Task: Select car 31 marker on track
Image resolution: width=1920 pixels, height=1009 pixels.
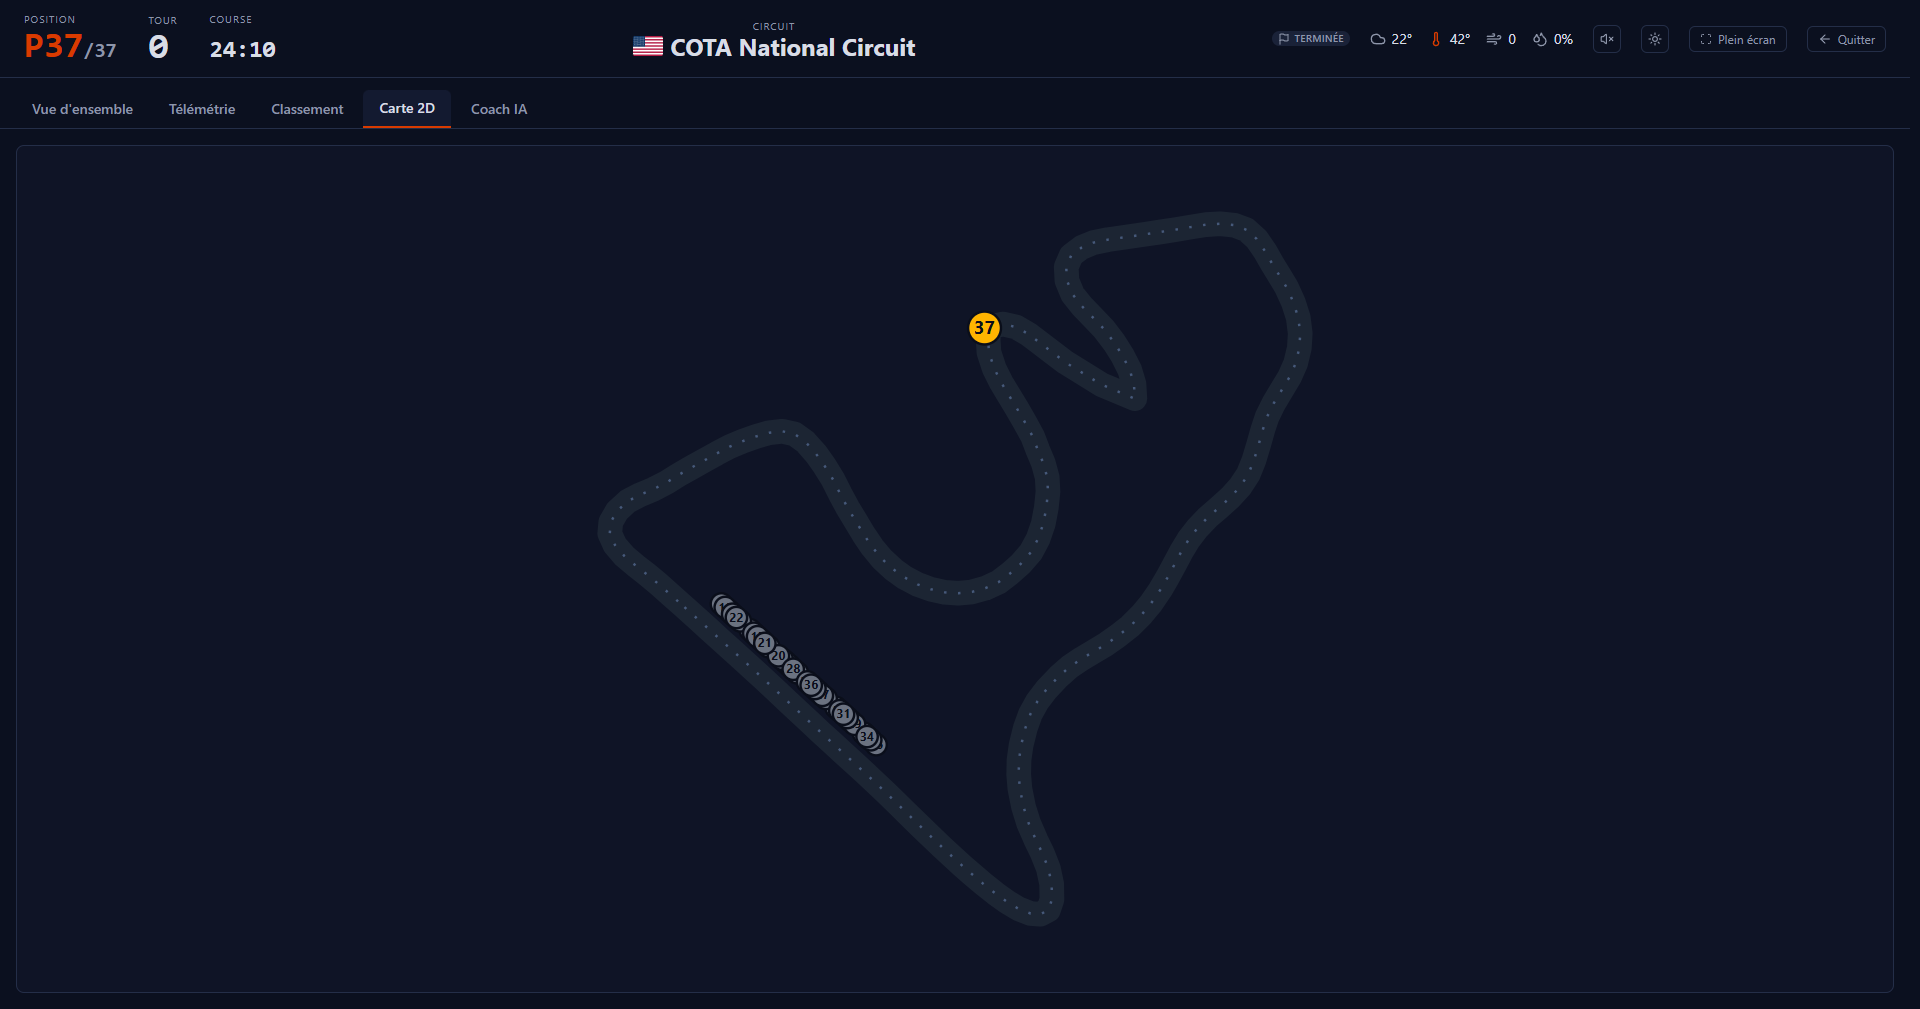Action: tap(843, 714)
